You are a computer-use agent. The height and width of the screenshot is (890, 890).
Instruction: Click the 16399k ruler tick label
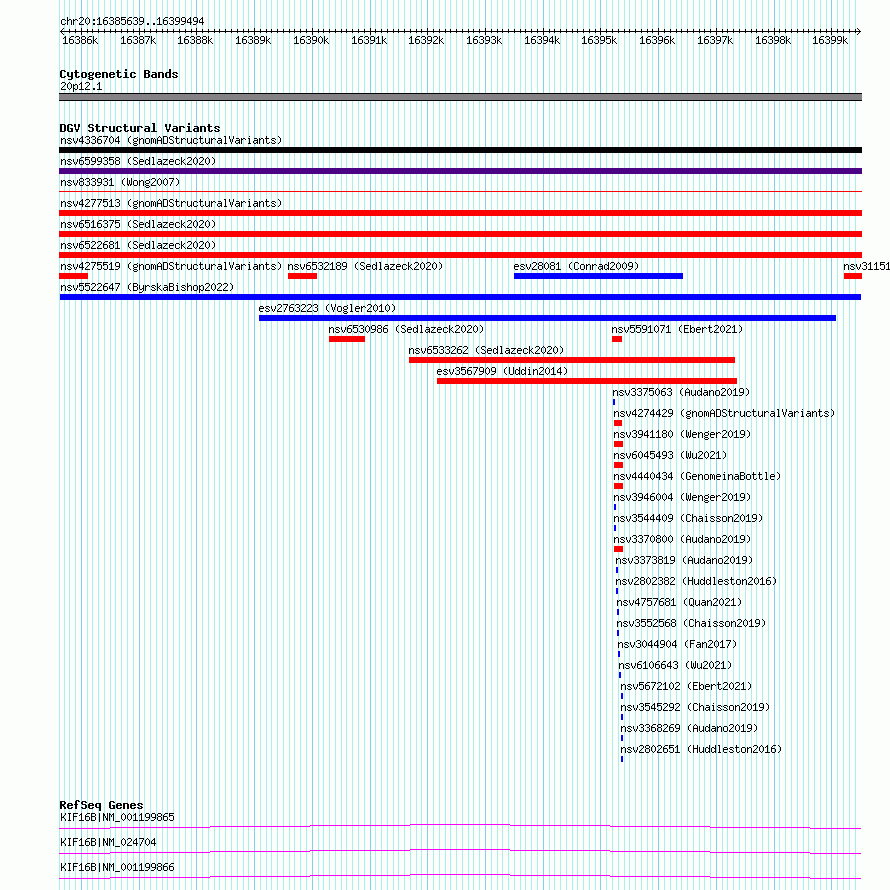click(830, 40)
